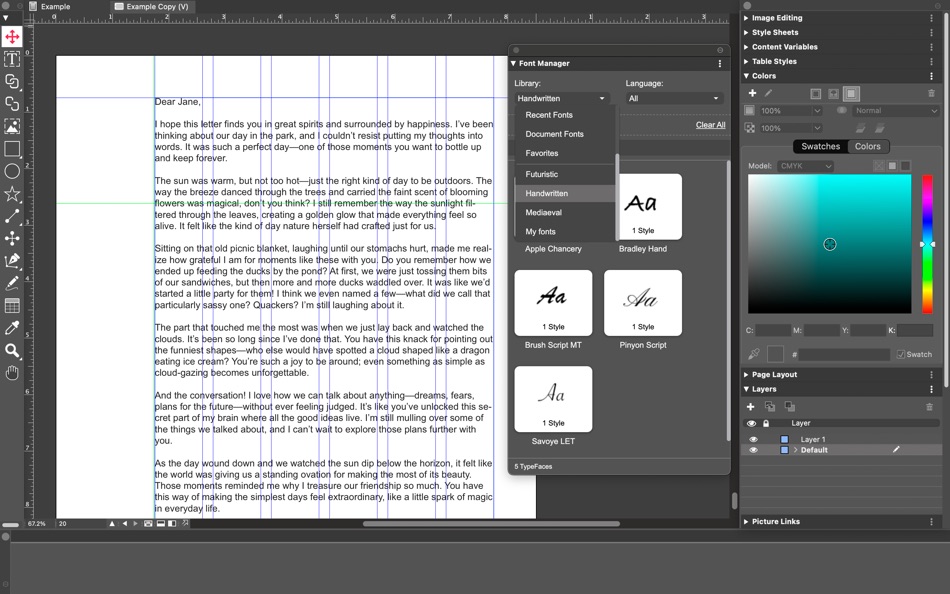Select the Text Content tool
Image resolution: width=950 pixels, height=594 pixels.
pyautogui.click(x=12, y=59)
